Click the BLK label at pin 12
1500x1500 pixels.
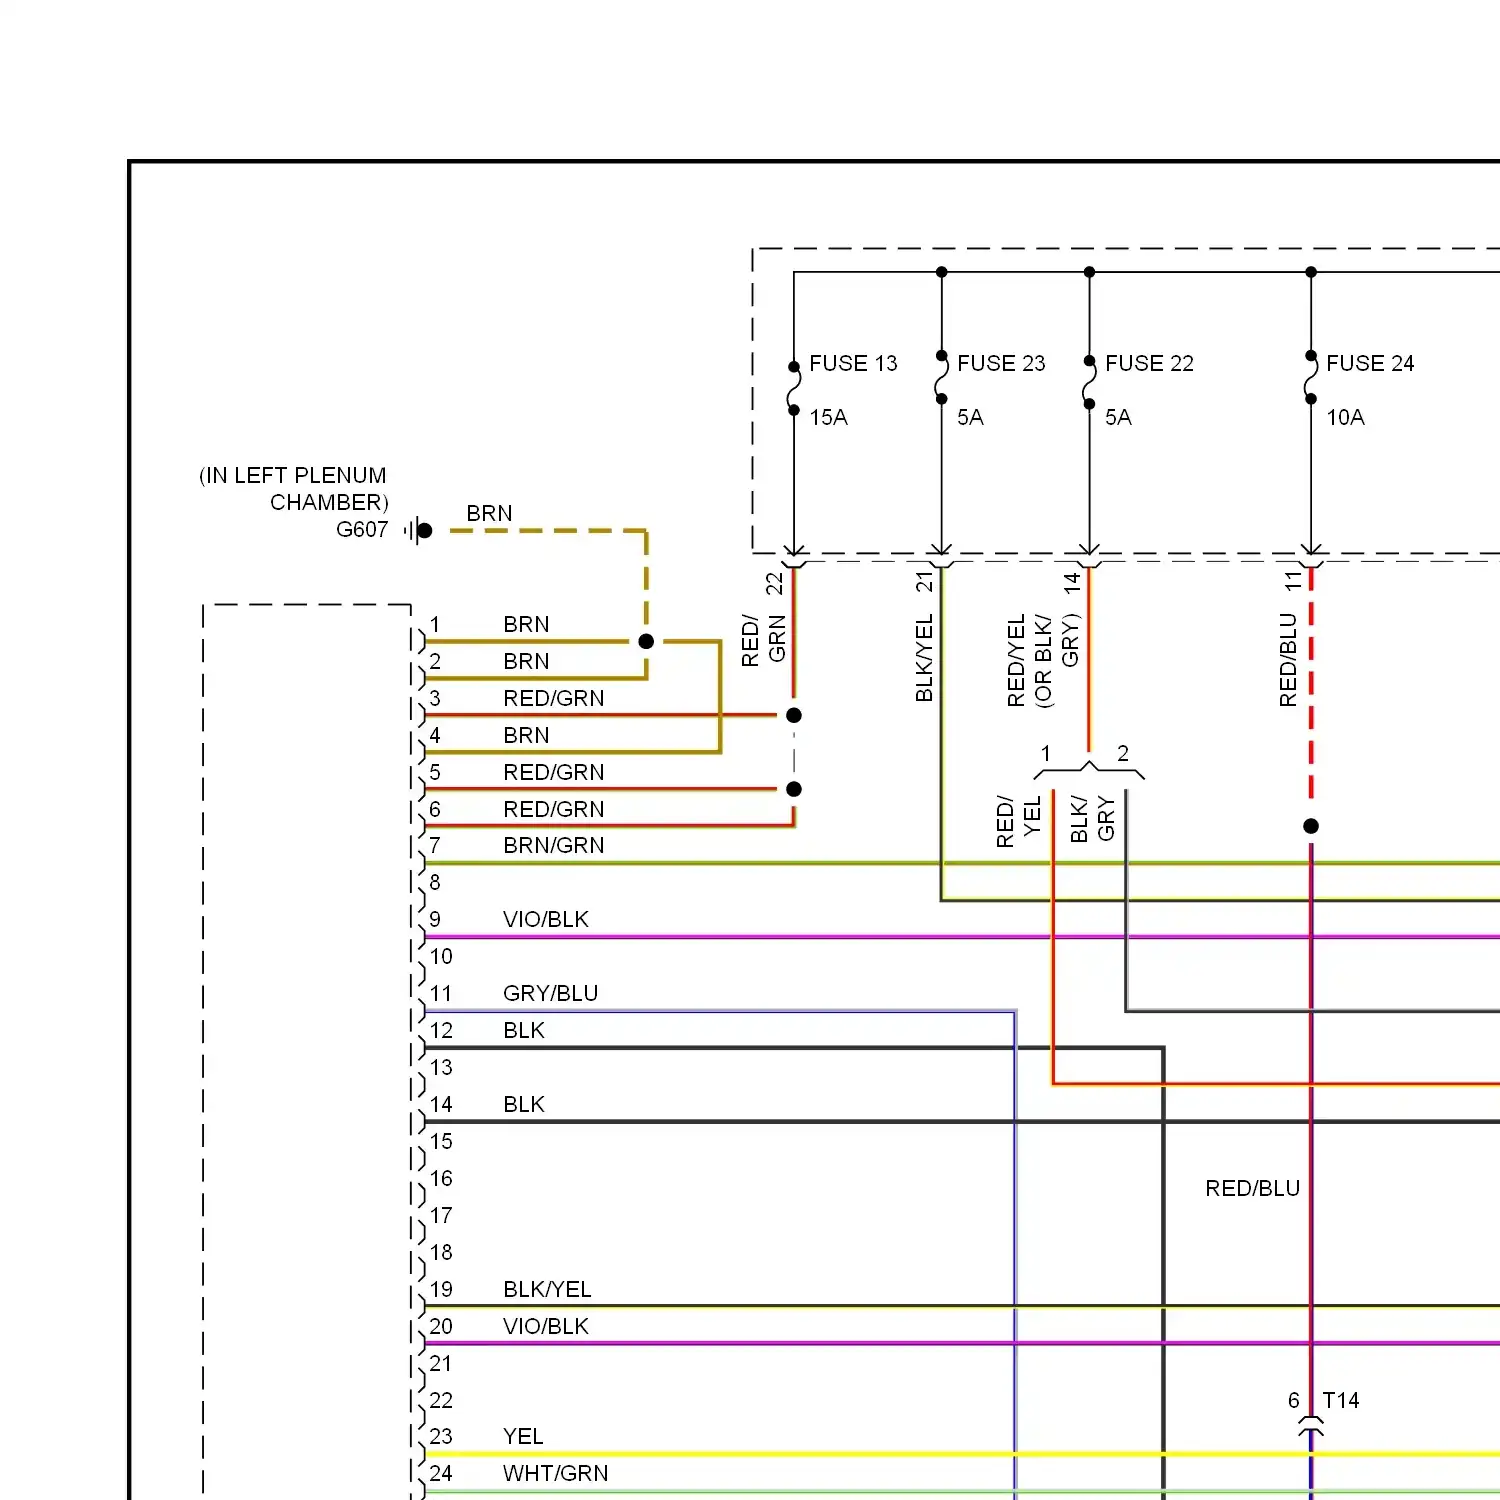pos(524,1031)
